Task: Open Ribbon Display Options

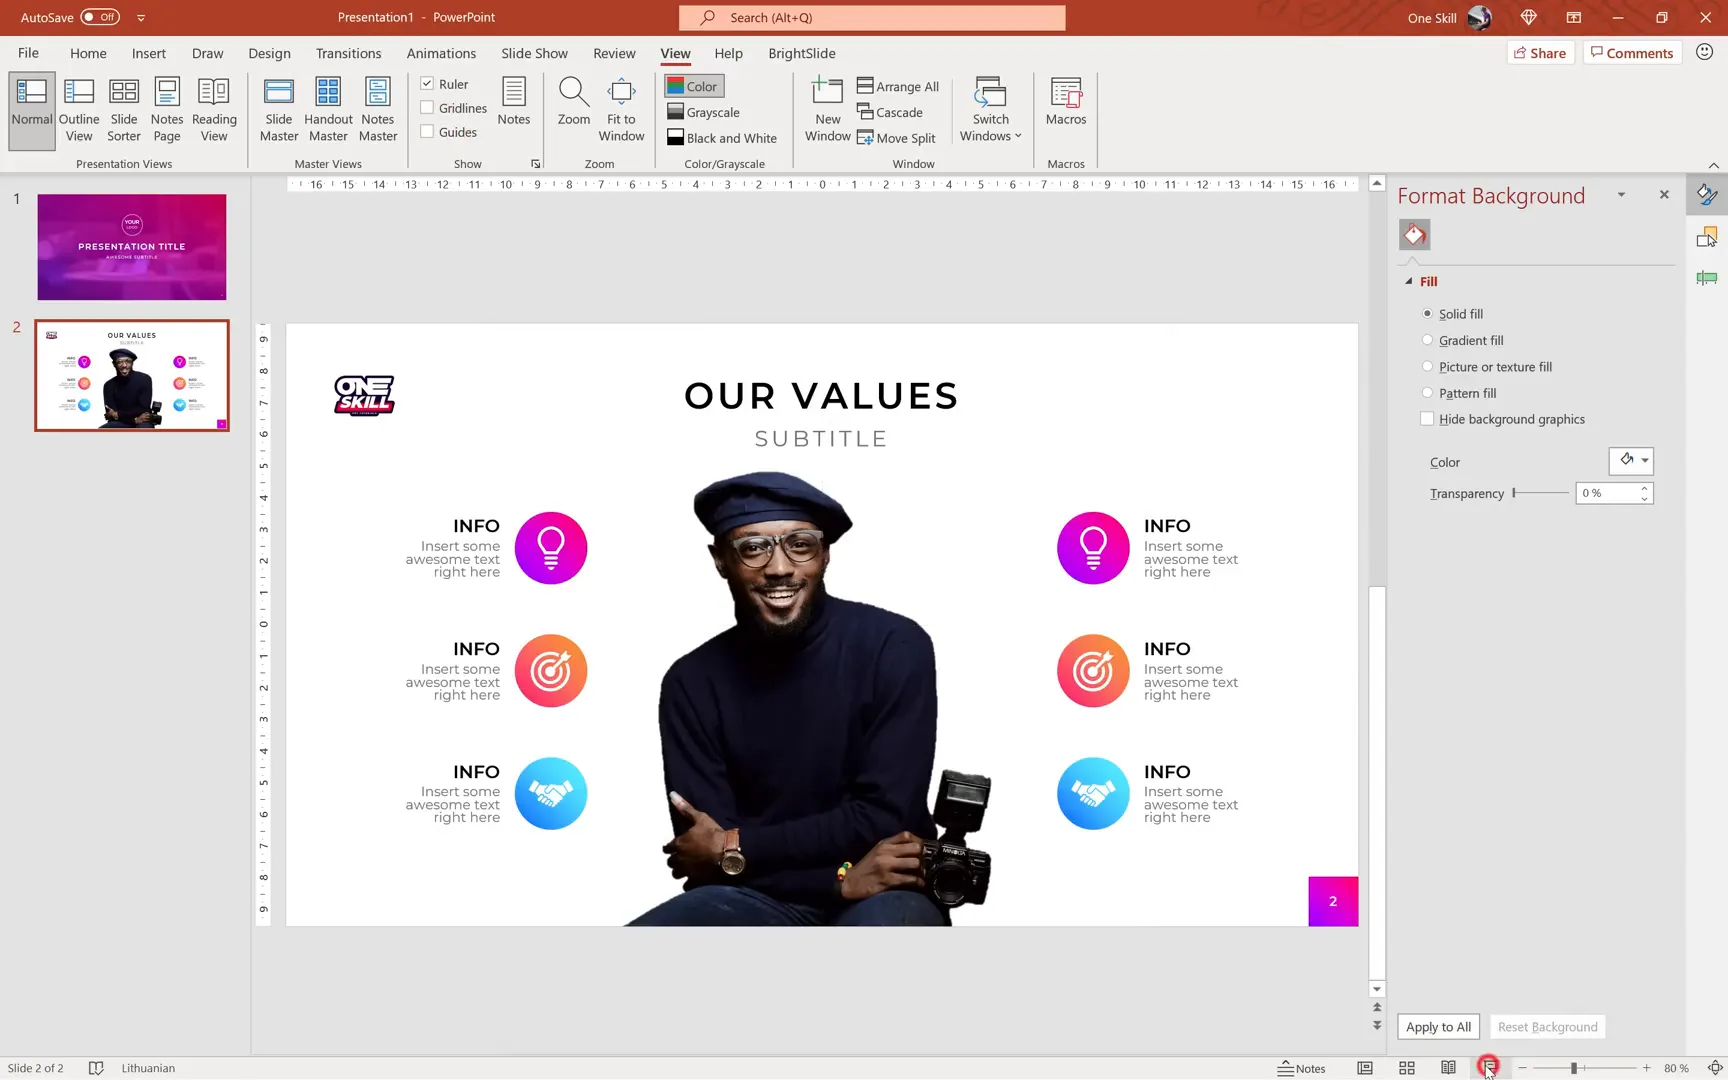Action: (x=1573, y=17)
